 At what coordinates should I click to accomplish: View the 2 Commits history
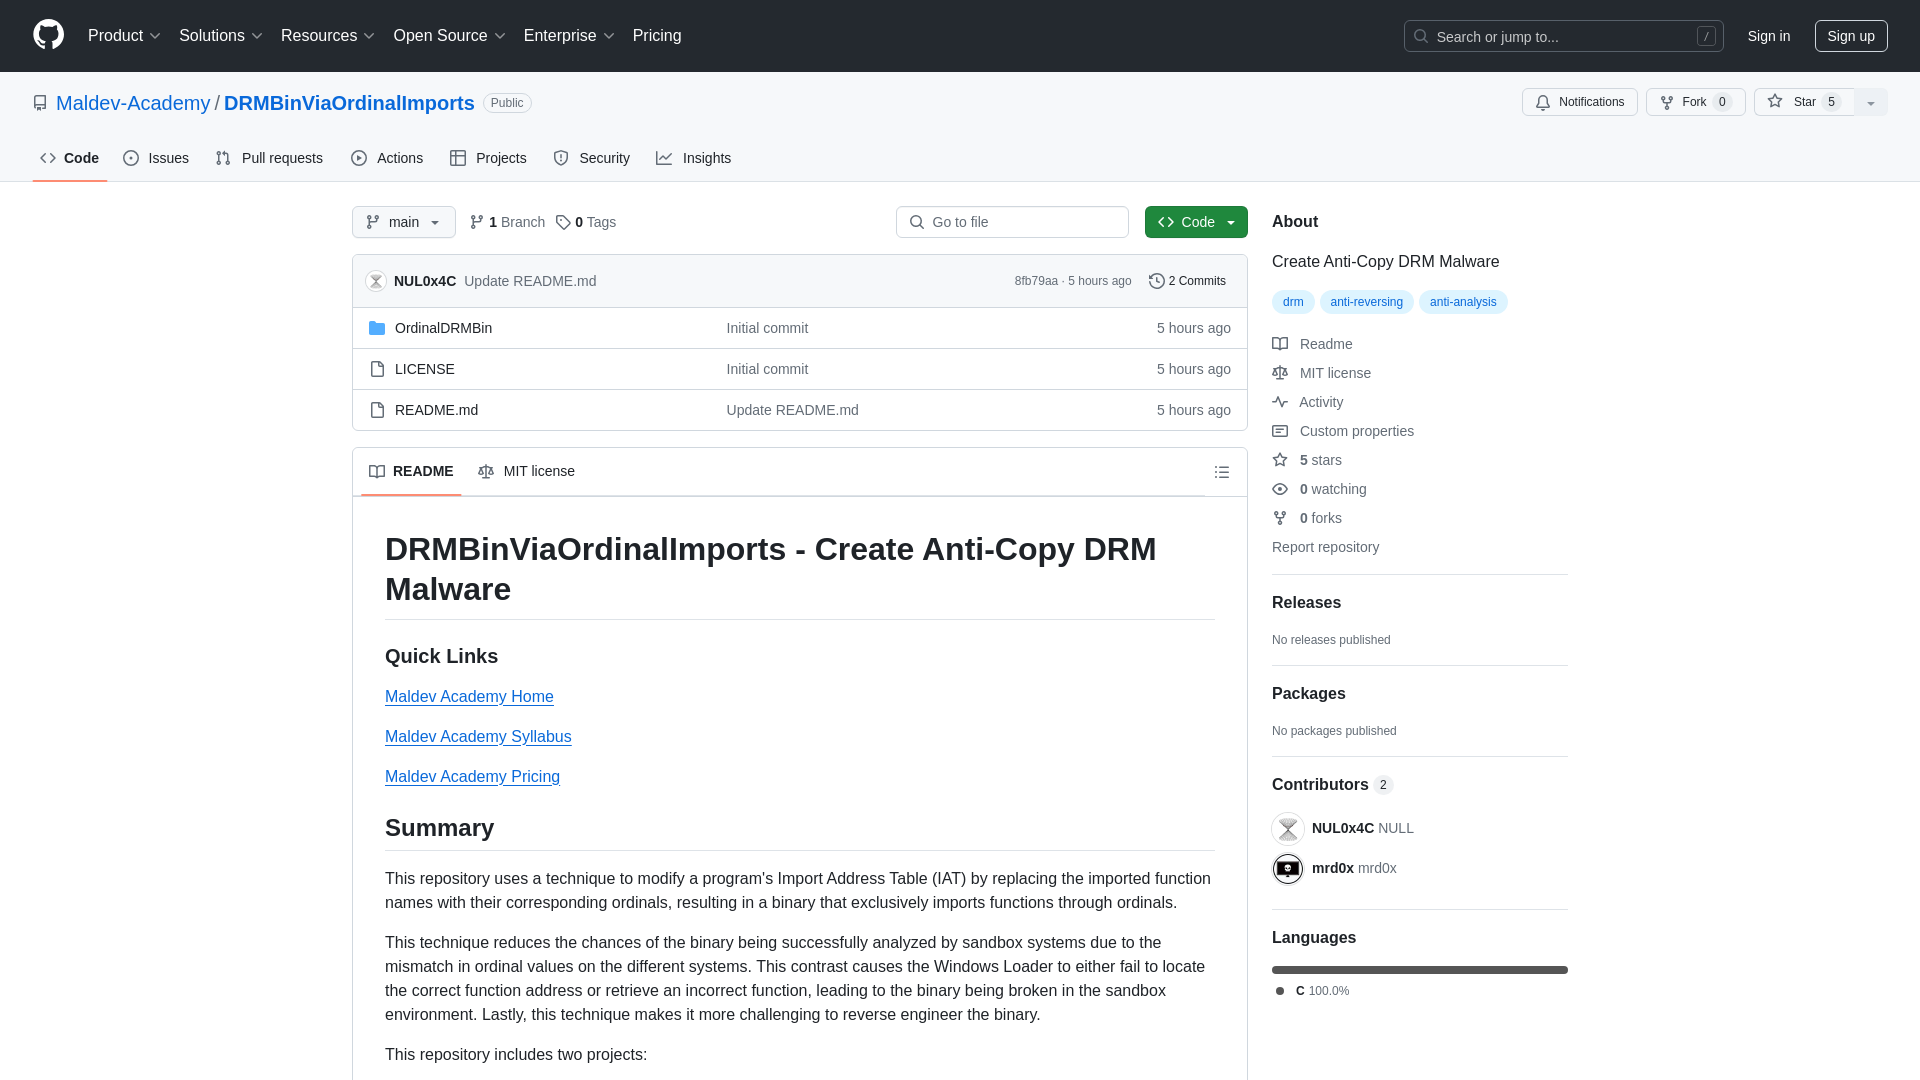pyautogui.click(x=1187, y=281)
